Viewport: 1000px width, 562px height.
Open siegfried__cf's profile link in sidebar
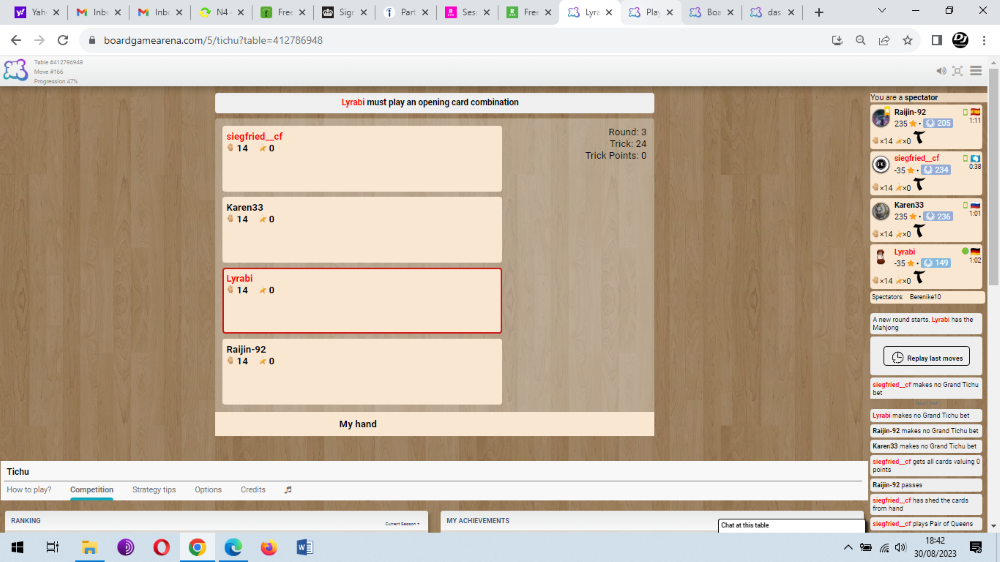[x=916, y=158]
